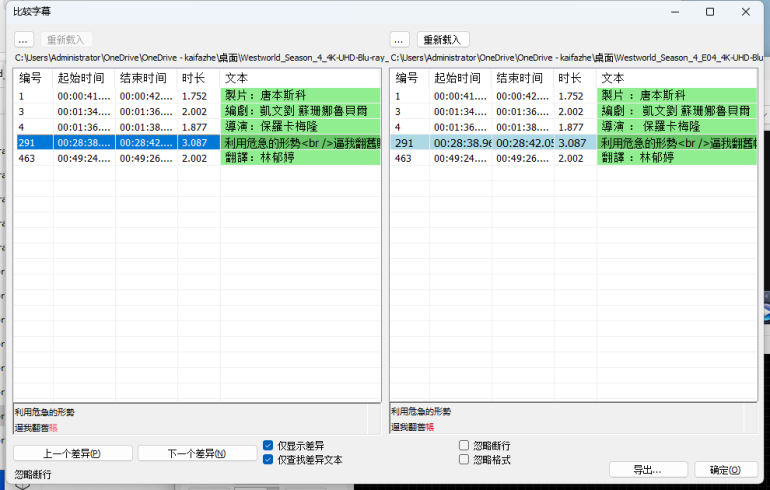770x490 pixels.
Task: Select right row 3 編劇 text
Action: pos(677,111)
